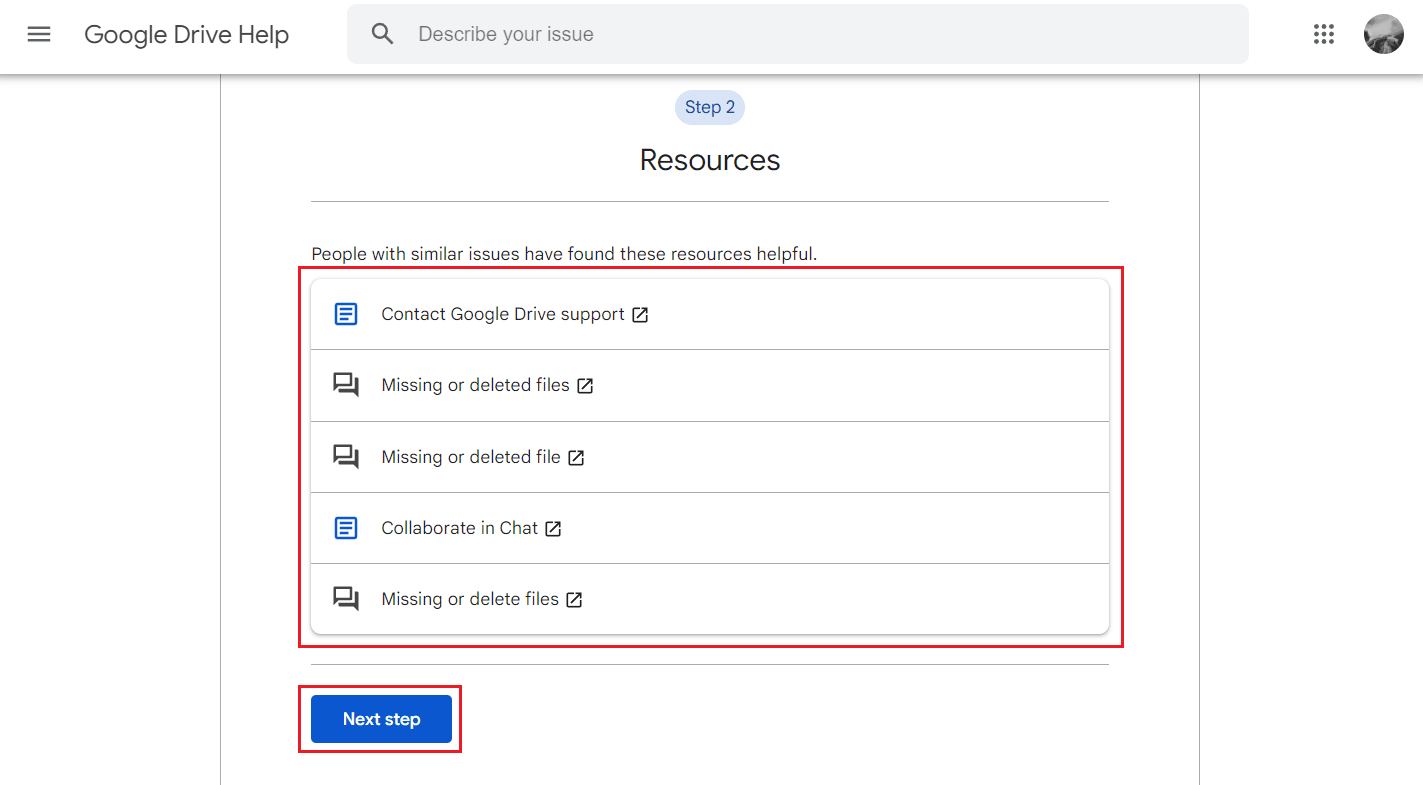Click external link icon after Collaborate in Chat
1423x785 pixels.
point(553,529)
